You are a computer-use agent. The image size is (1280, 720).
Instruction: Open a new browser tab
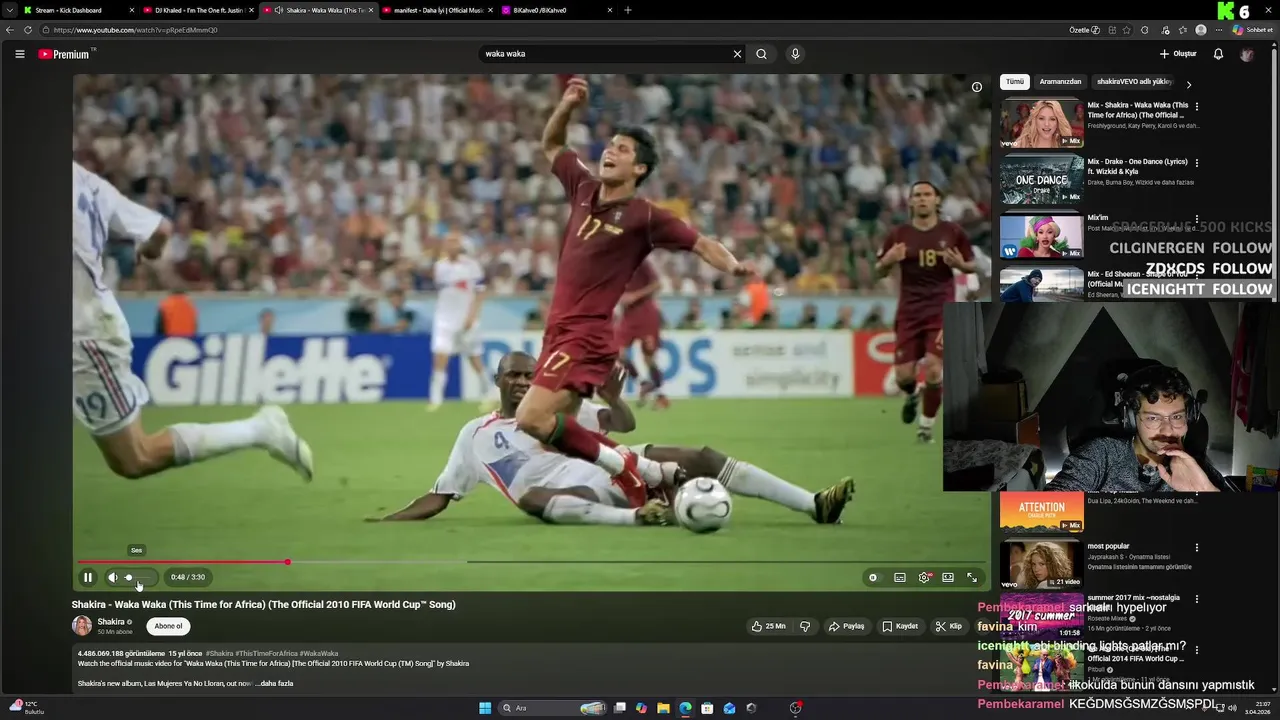pos(628,10)
